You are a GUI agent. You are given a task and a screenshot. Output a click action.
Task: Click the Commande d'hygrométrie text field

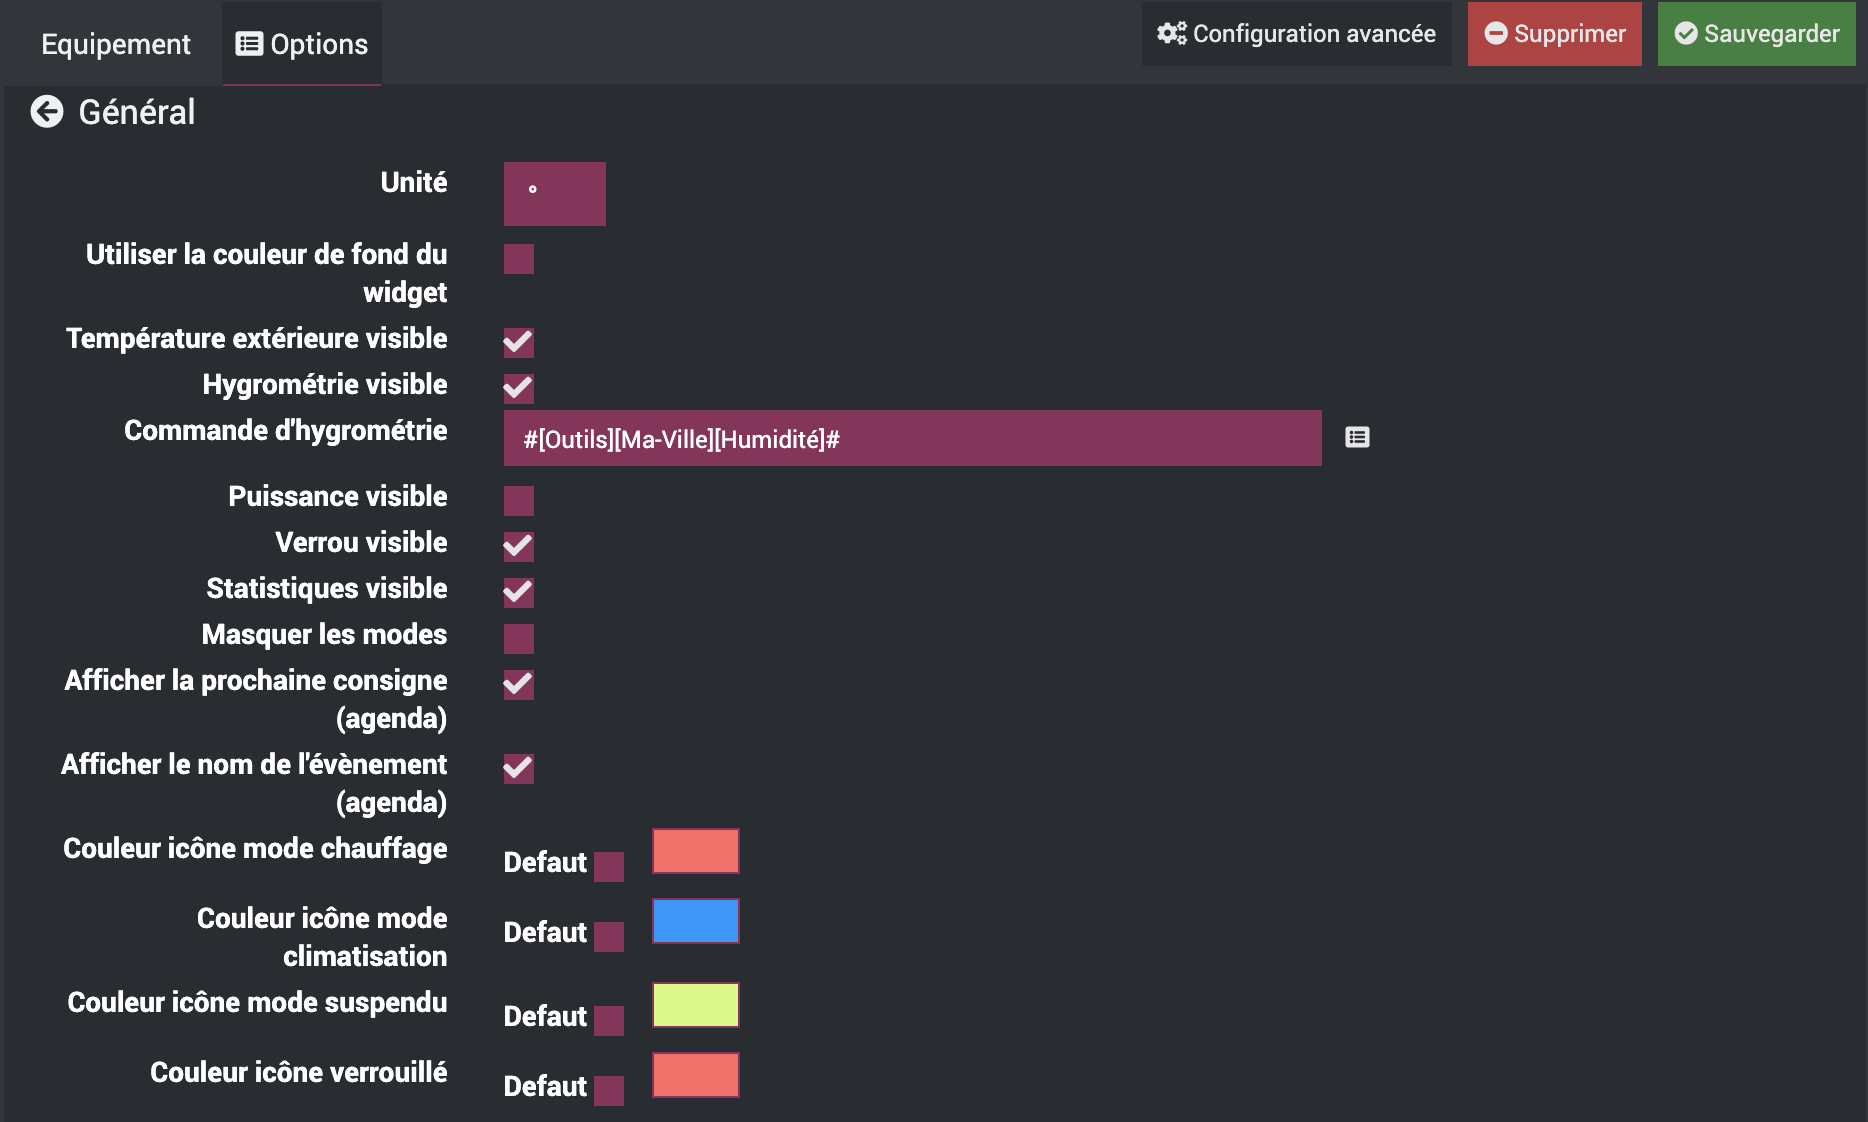point(912,438)
